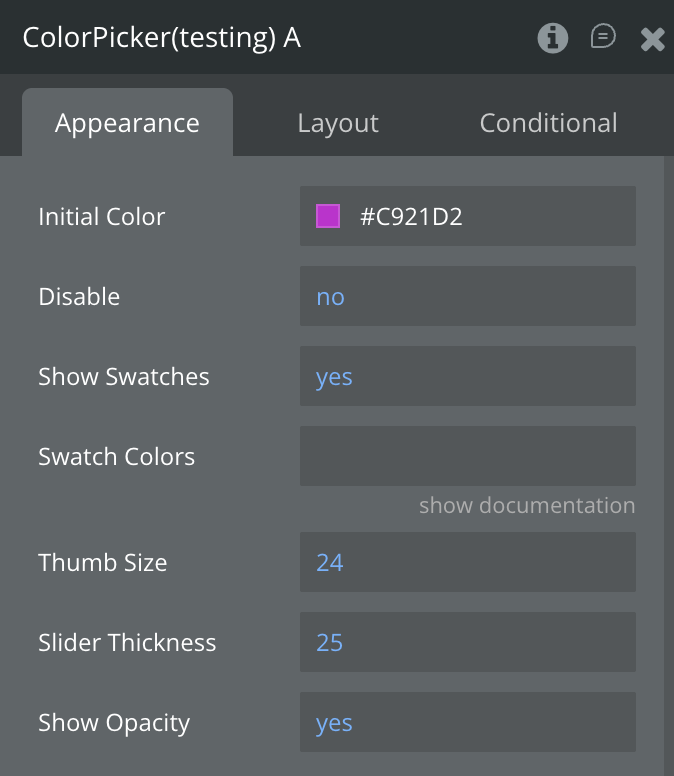Open the show documentation link
674x776 pixels.
click(x=527, y=506)
